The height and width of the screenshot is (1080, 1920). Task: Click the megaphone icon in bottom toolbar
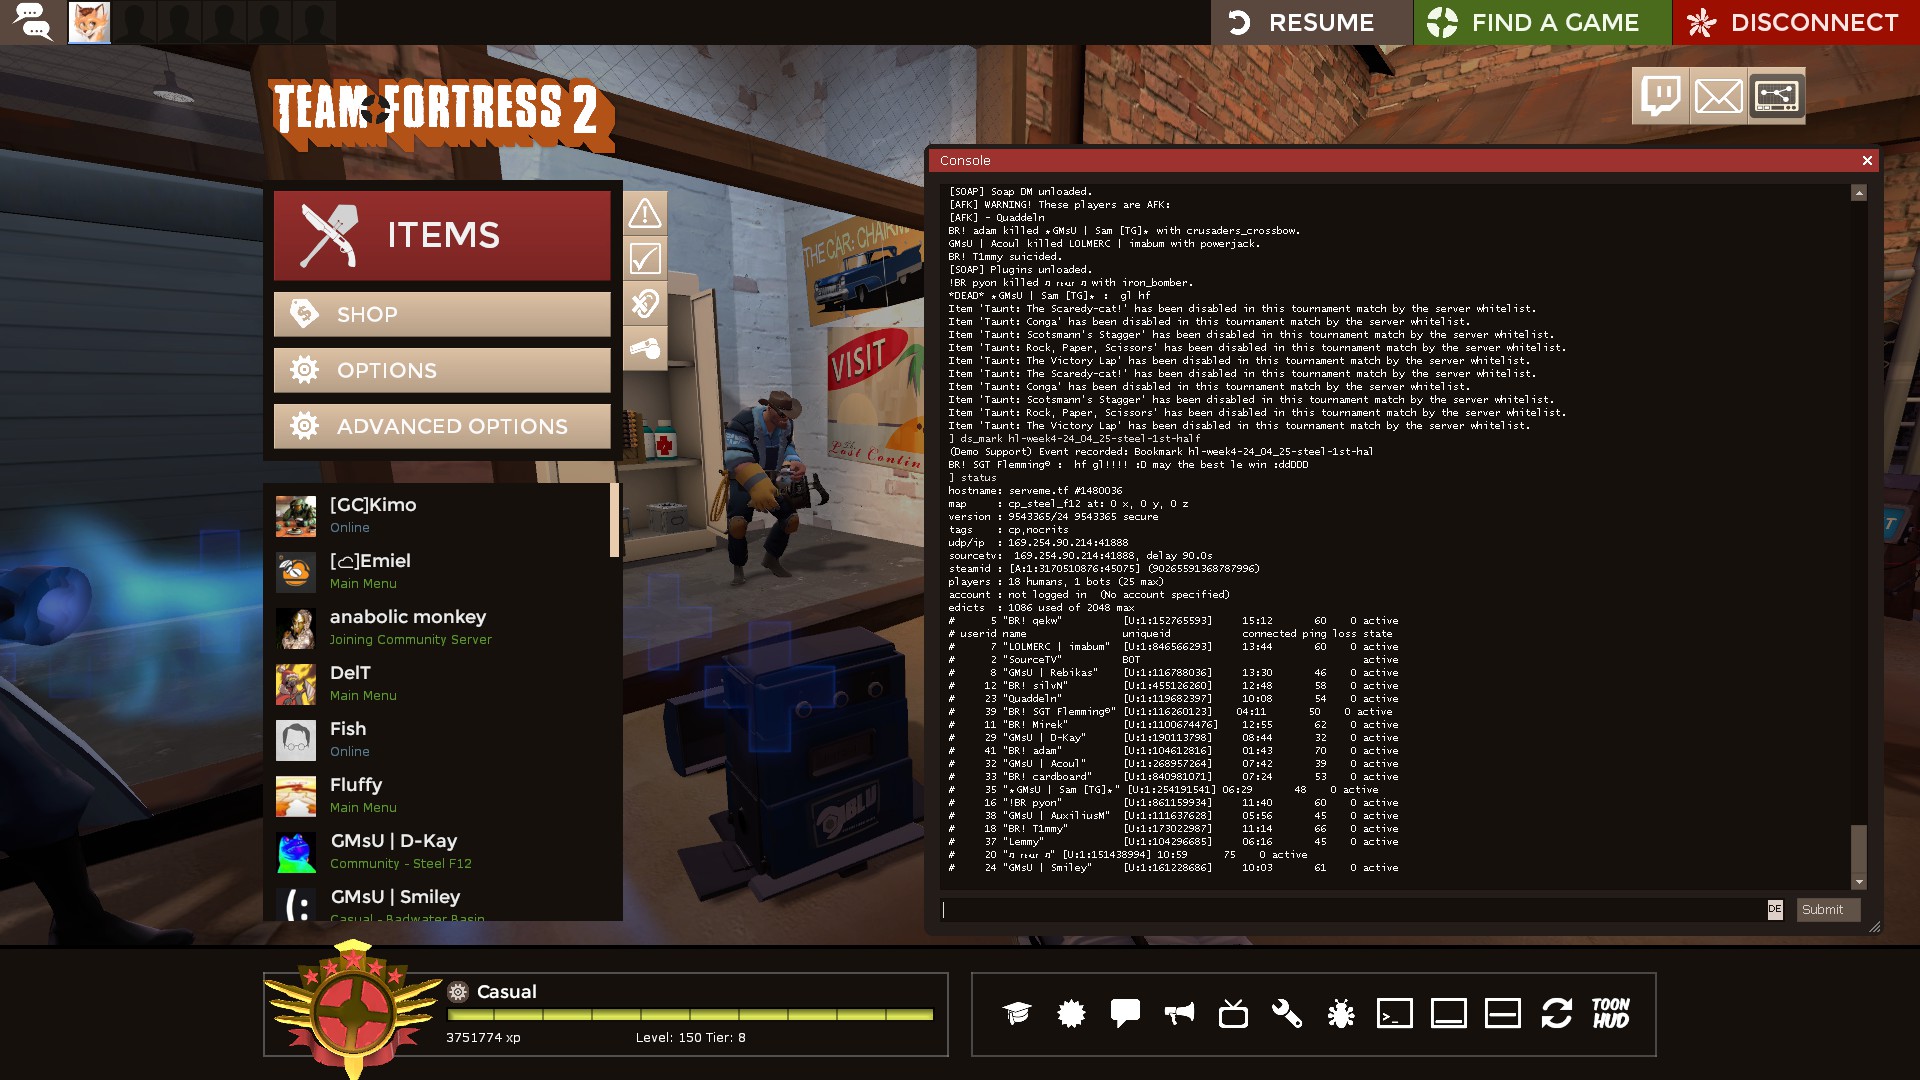(x=1179, y=1014)
